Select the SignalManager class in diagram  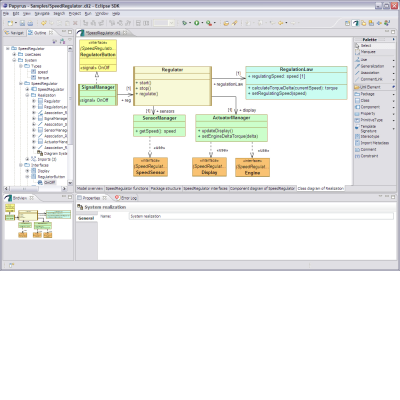98,95
